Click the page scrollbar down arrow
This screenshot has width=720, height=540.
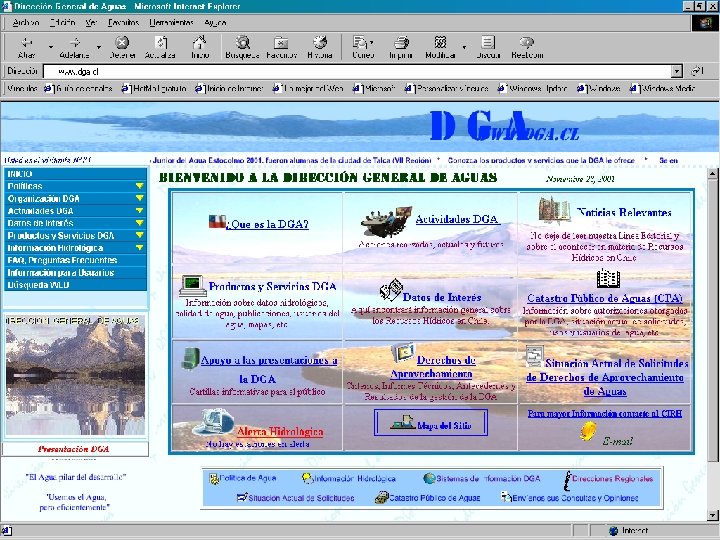713,515
